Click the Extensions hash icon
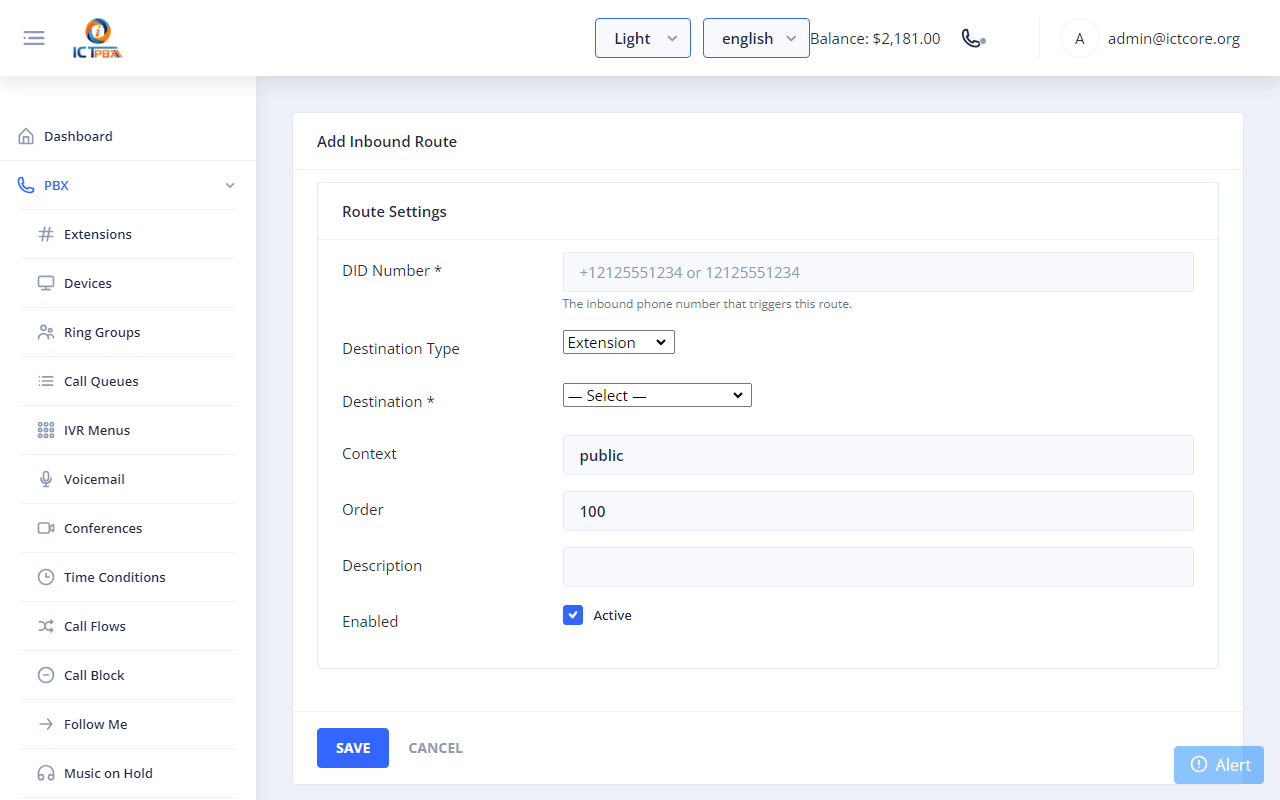The image size is (1280, 800). 46,234
